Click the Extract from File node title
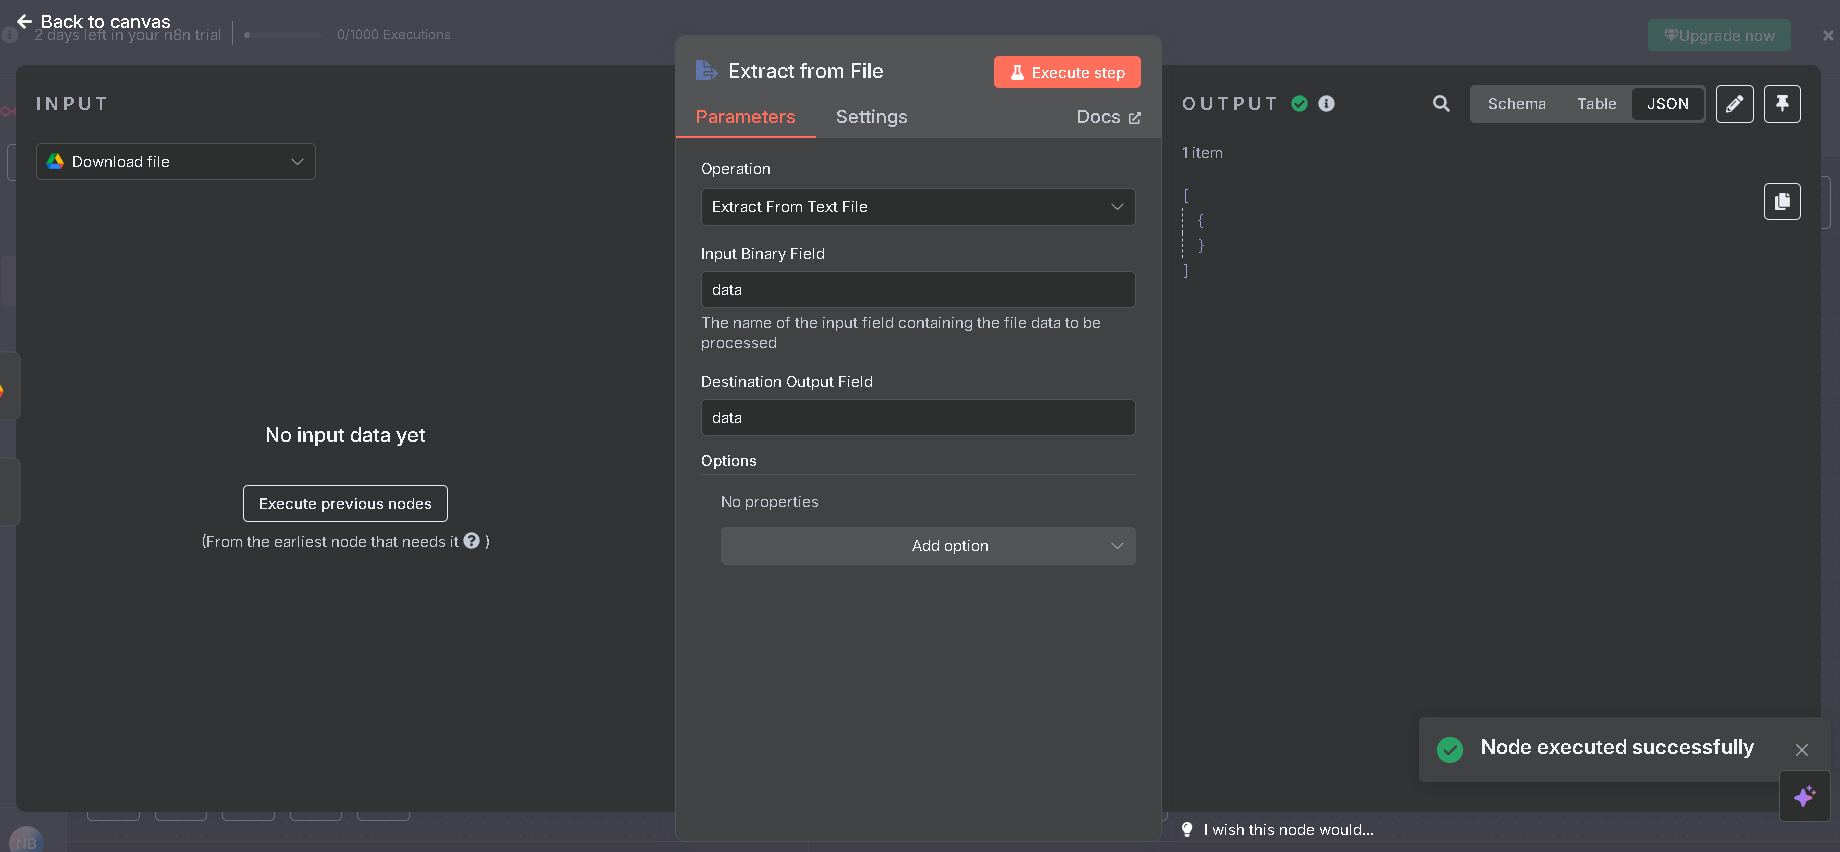 pos(805,71)
